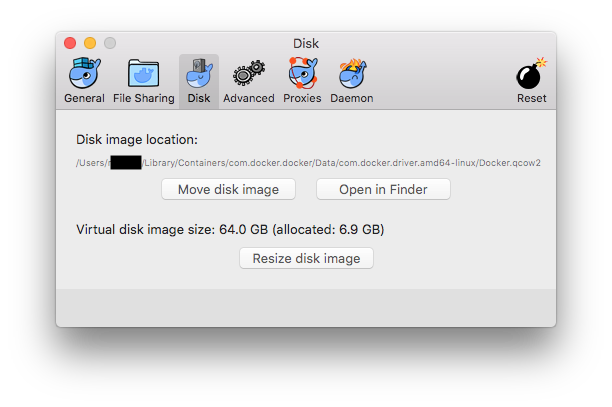
Task: Minimize the window with yellow button
Action: coord(90,43)
